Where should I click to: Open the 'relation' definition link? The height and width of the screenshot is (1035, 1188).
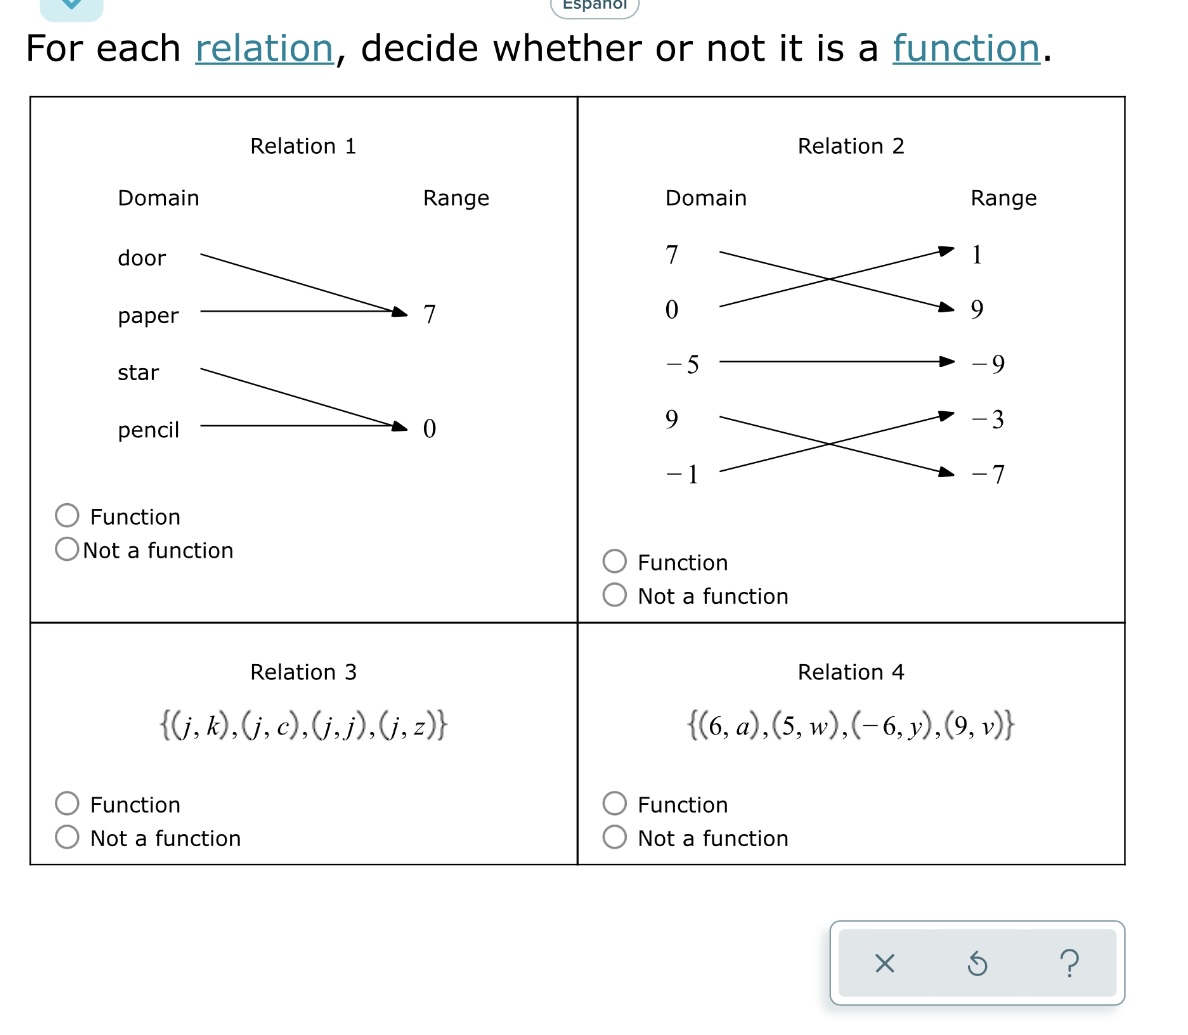pyautogui.click(x=264, y=48)
